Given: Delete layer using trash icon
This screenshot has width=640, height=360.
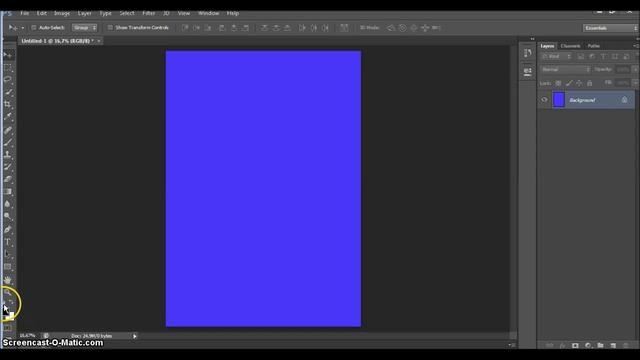Looking at the screenshot, I should (625, 345).
